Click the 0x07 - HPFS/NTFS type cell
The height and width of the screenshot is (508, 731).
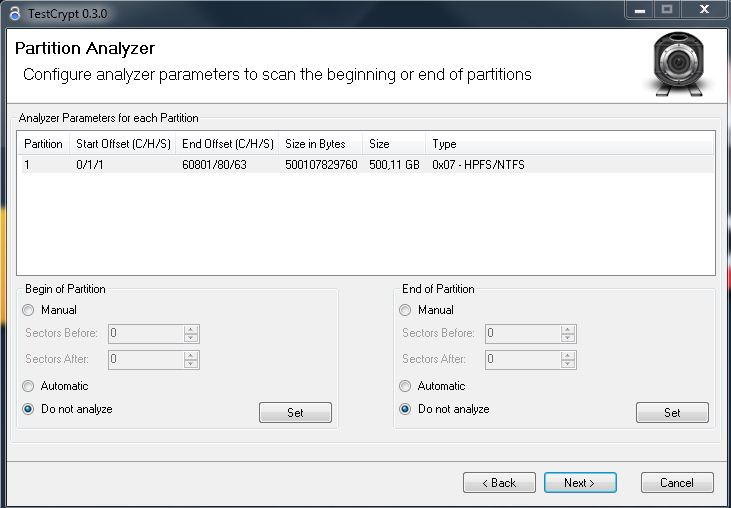478,165
